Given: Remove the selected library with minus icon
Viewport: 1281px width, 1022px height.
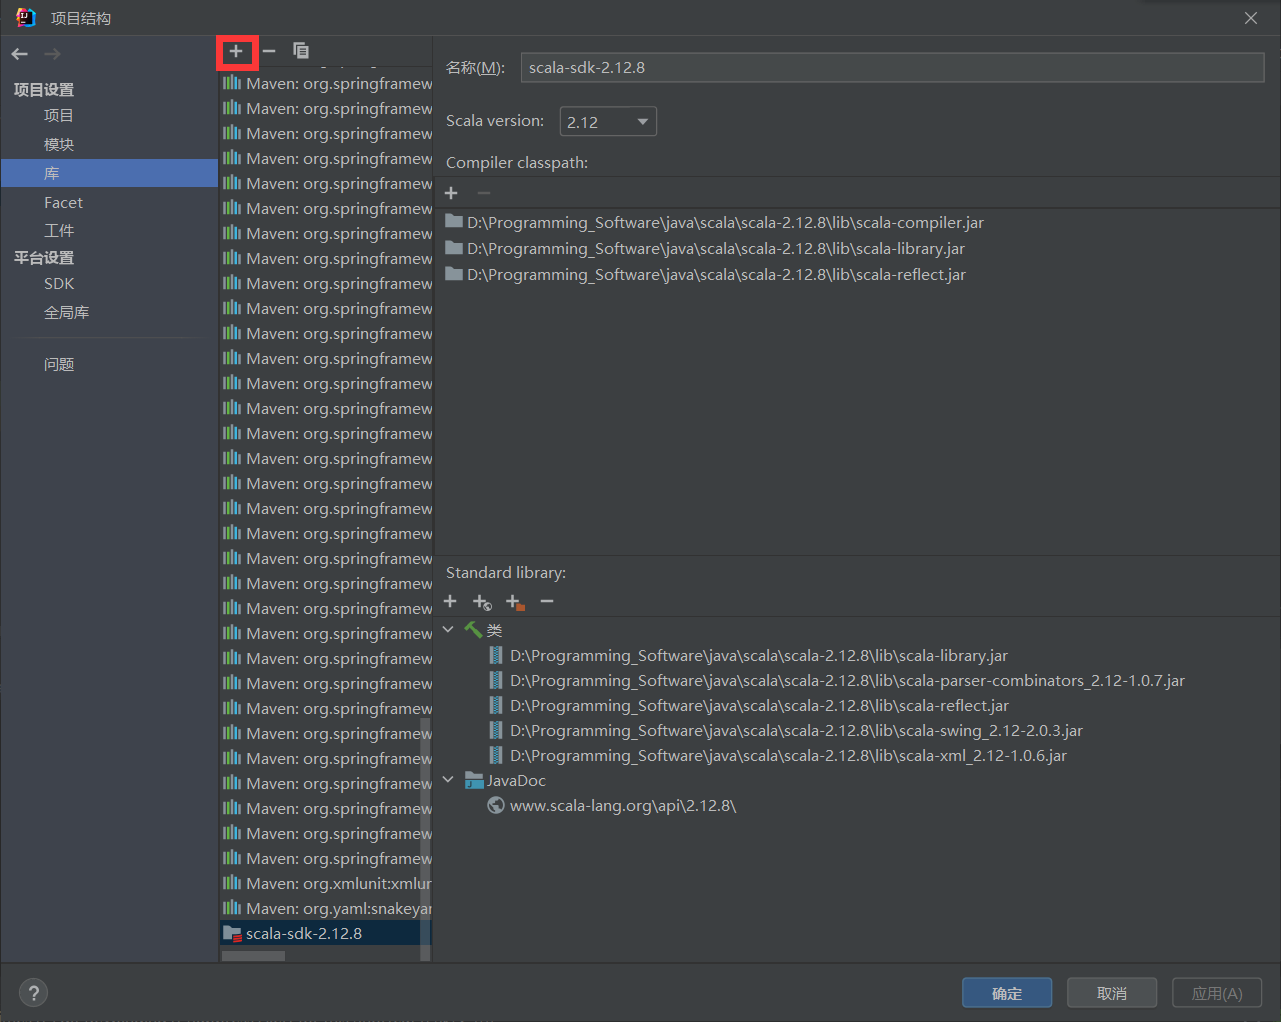Looking at the screenshot, I should [269, 51].
